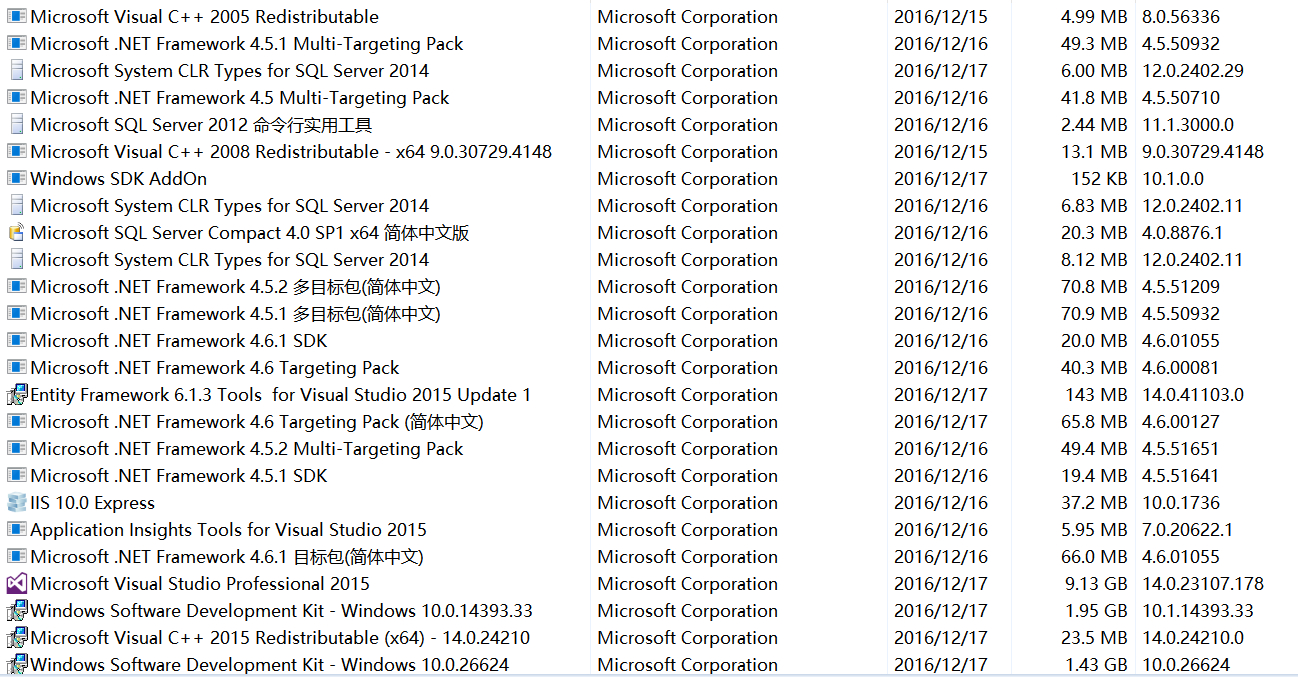Viewport: 1298px width, 677px height.
Task: Click the 2.44 MB size value
Action: (1094, 125)
